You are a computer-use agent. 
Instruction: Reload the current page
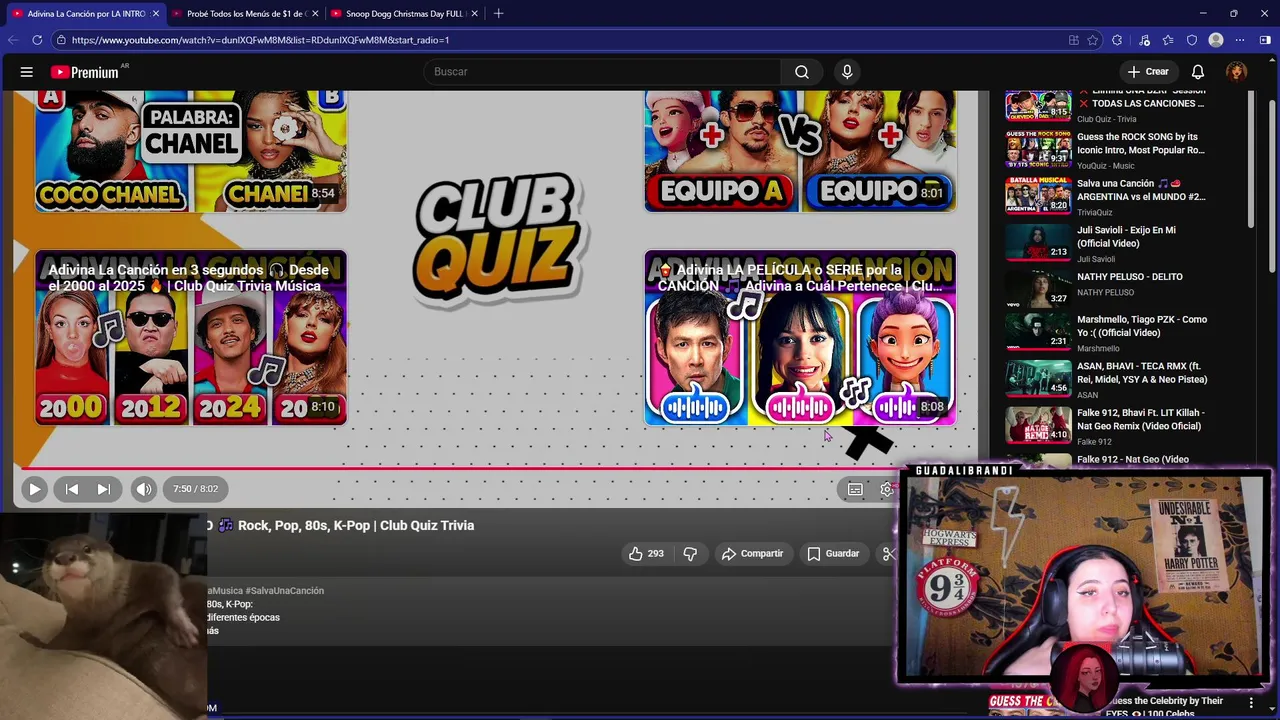tap(37, 40)
